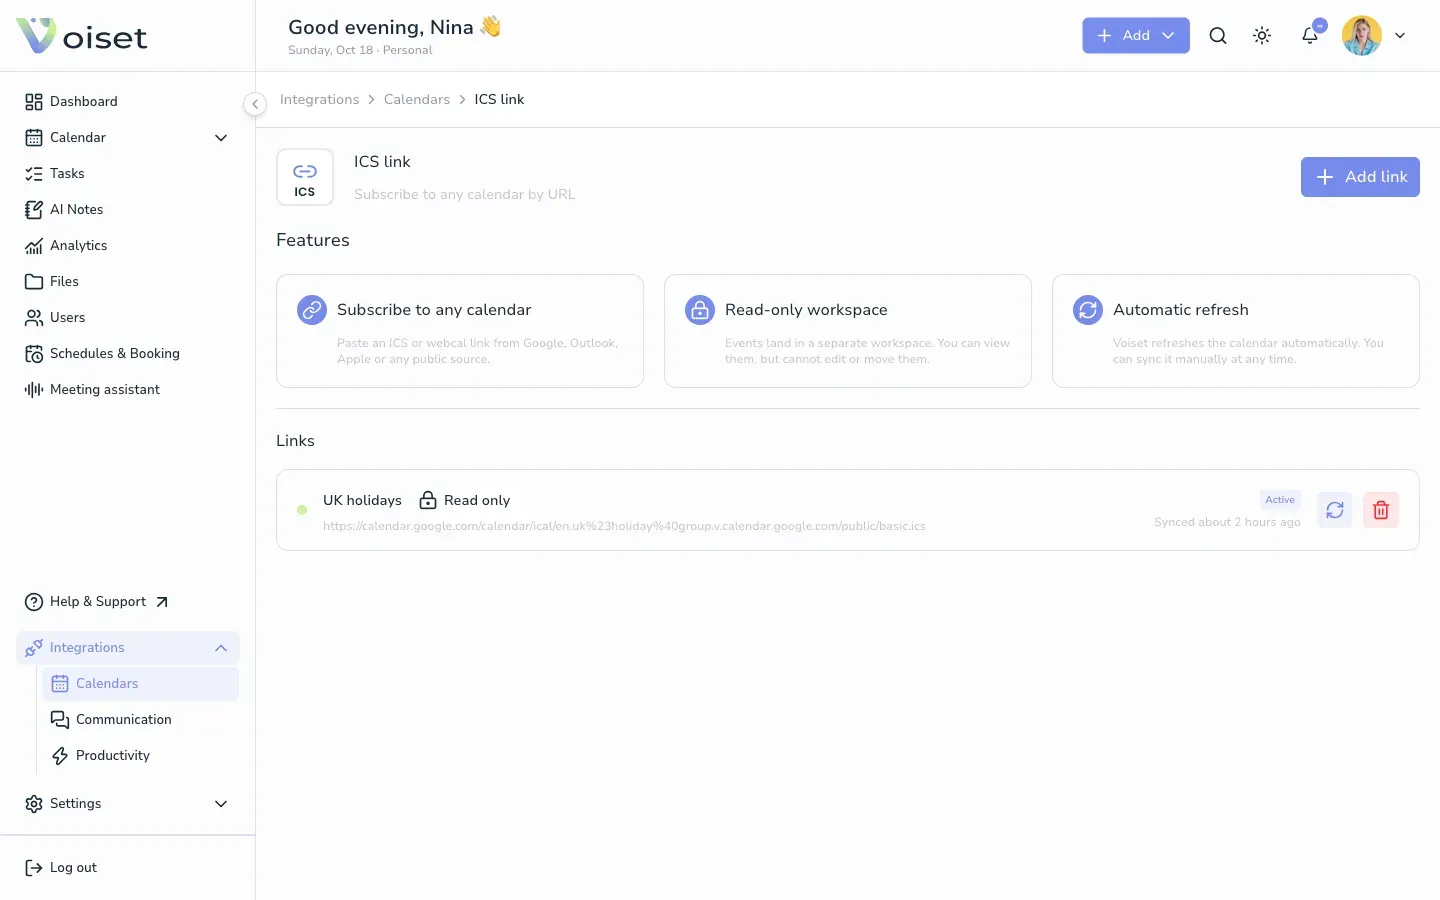
Task: Click the Voiset logo
Action: point(82,36)
